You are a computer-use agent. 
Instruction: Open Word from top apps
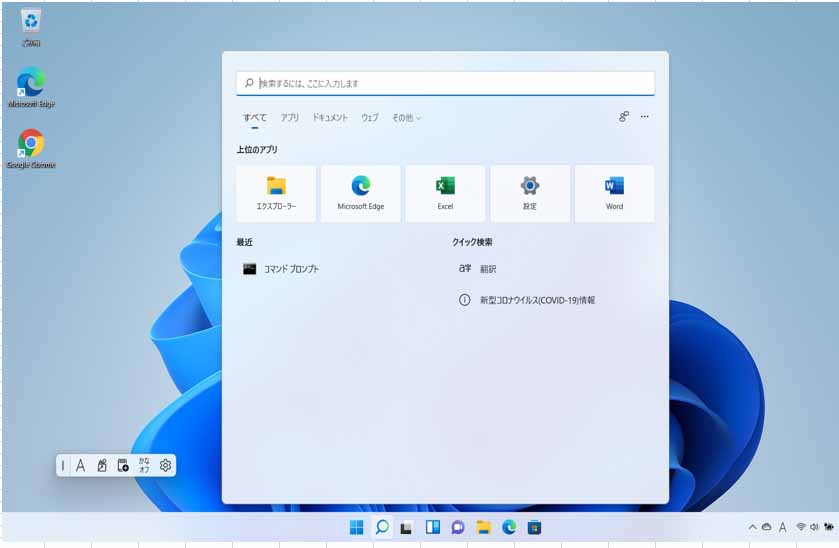614,193
